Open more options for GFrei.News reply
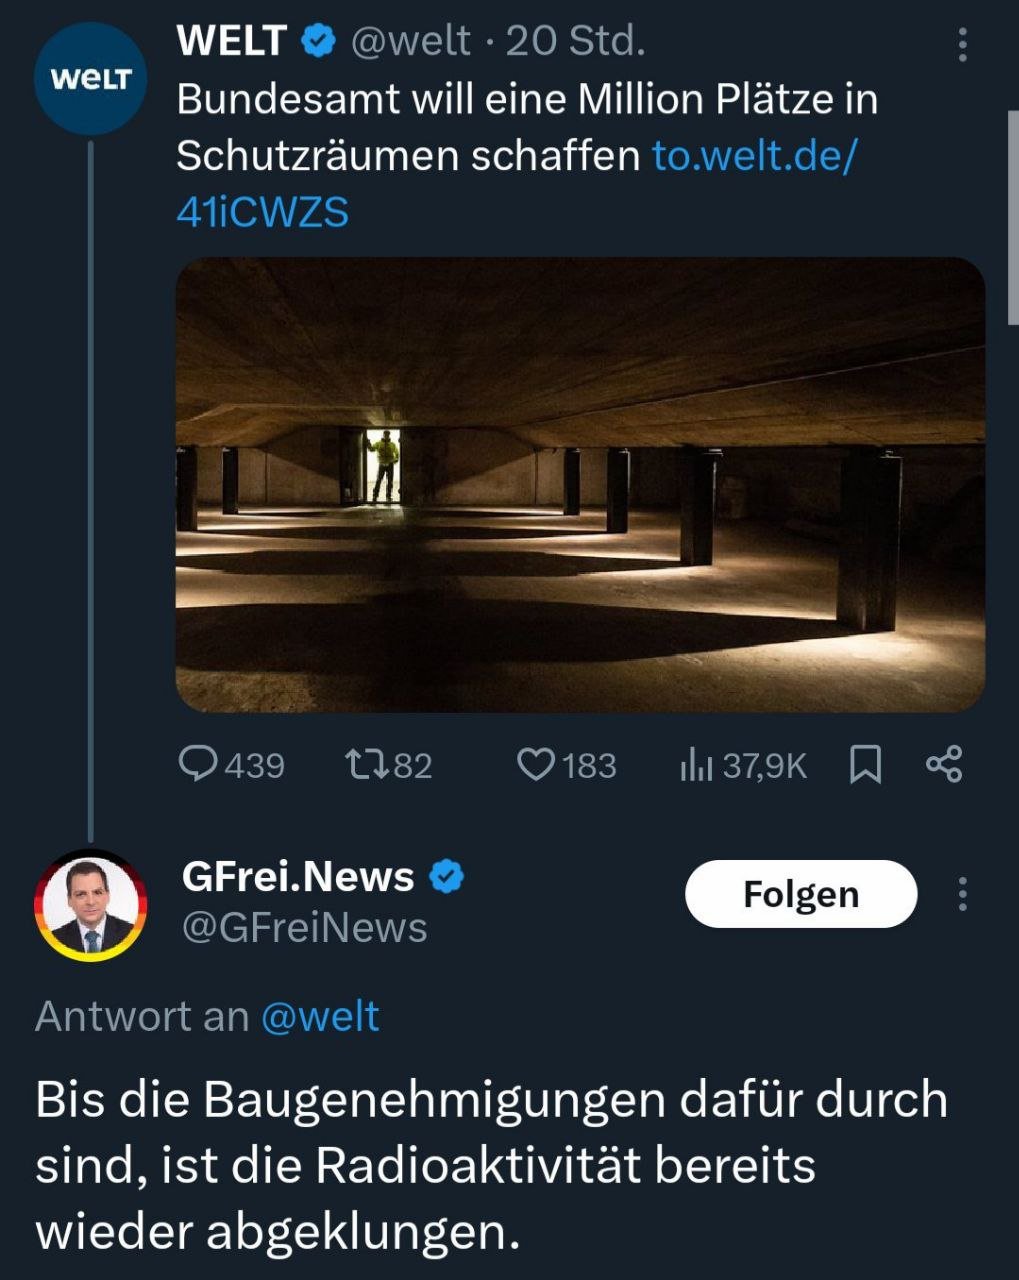Viewport: 1019px width, 1280px height. (x=962, y=894)
